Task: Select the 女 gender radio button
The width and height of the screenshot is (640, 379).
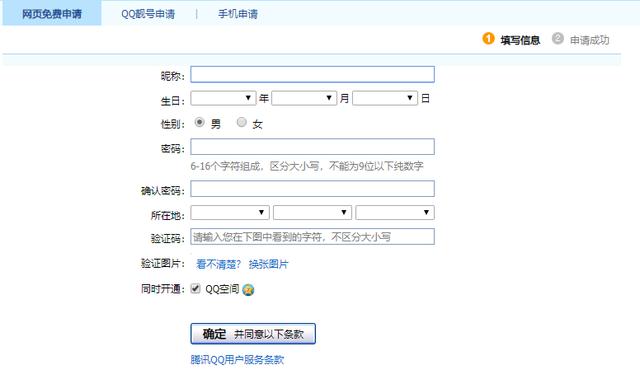Action: (x=242, y=122)
